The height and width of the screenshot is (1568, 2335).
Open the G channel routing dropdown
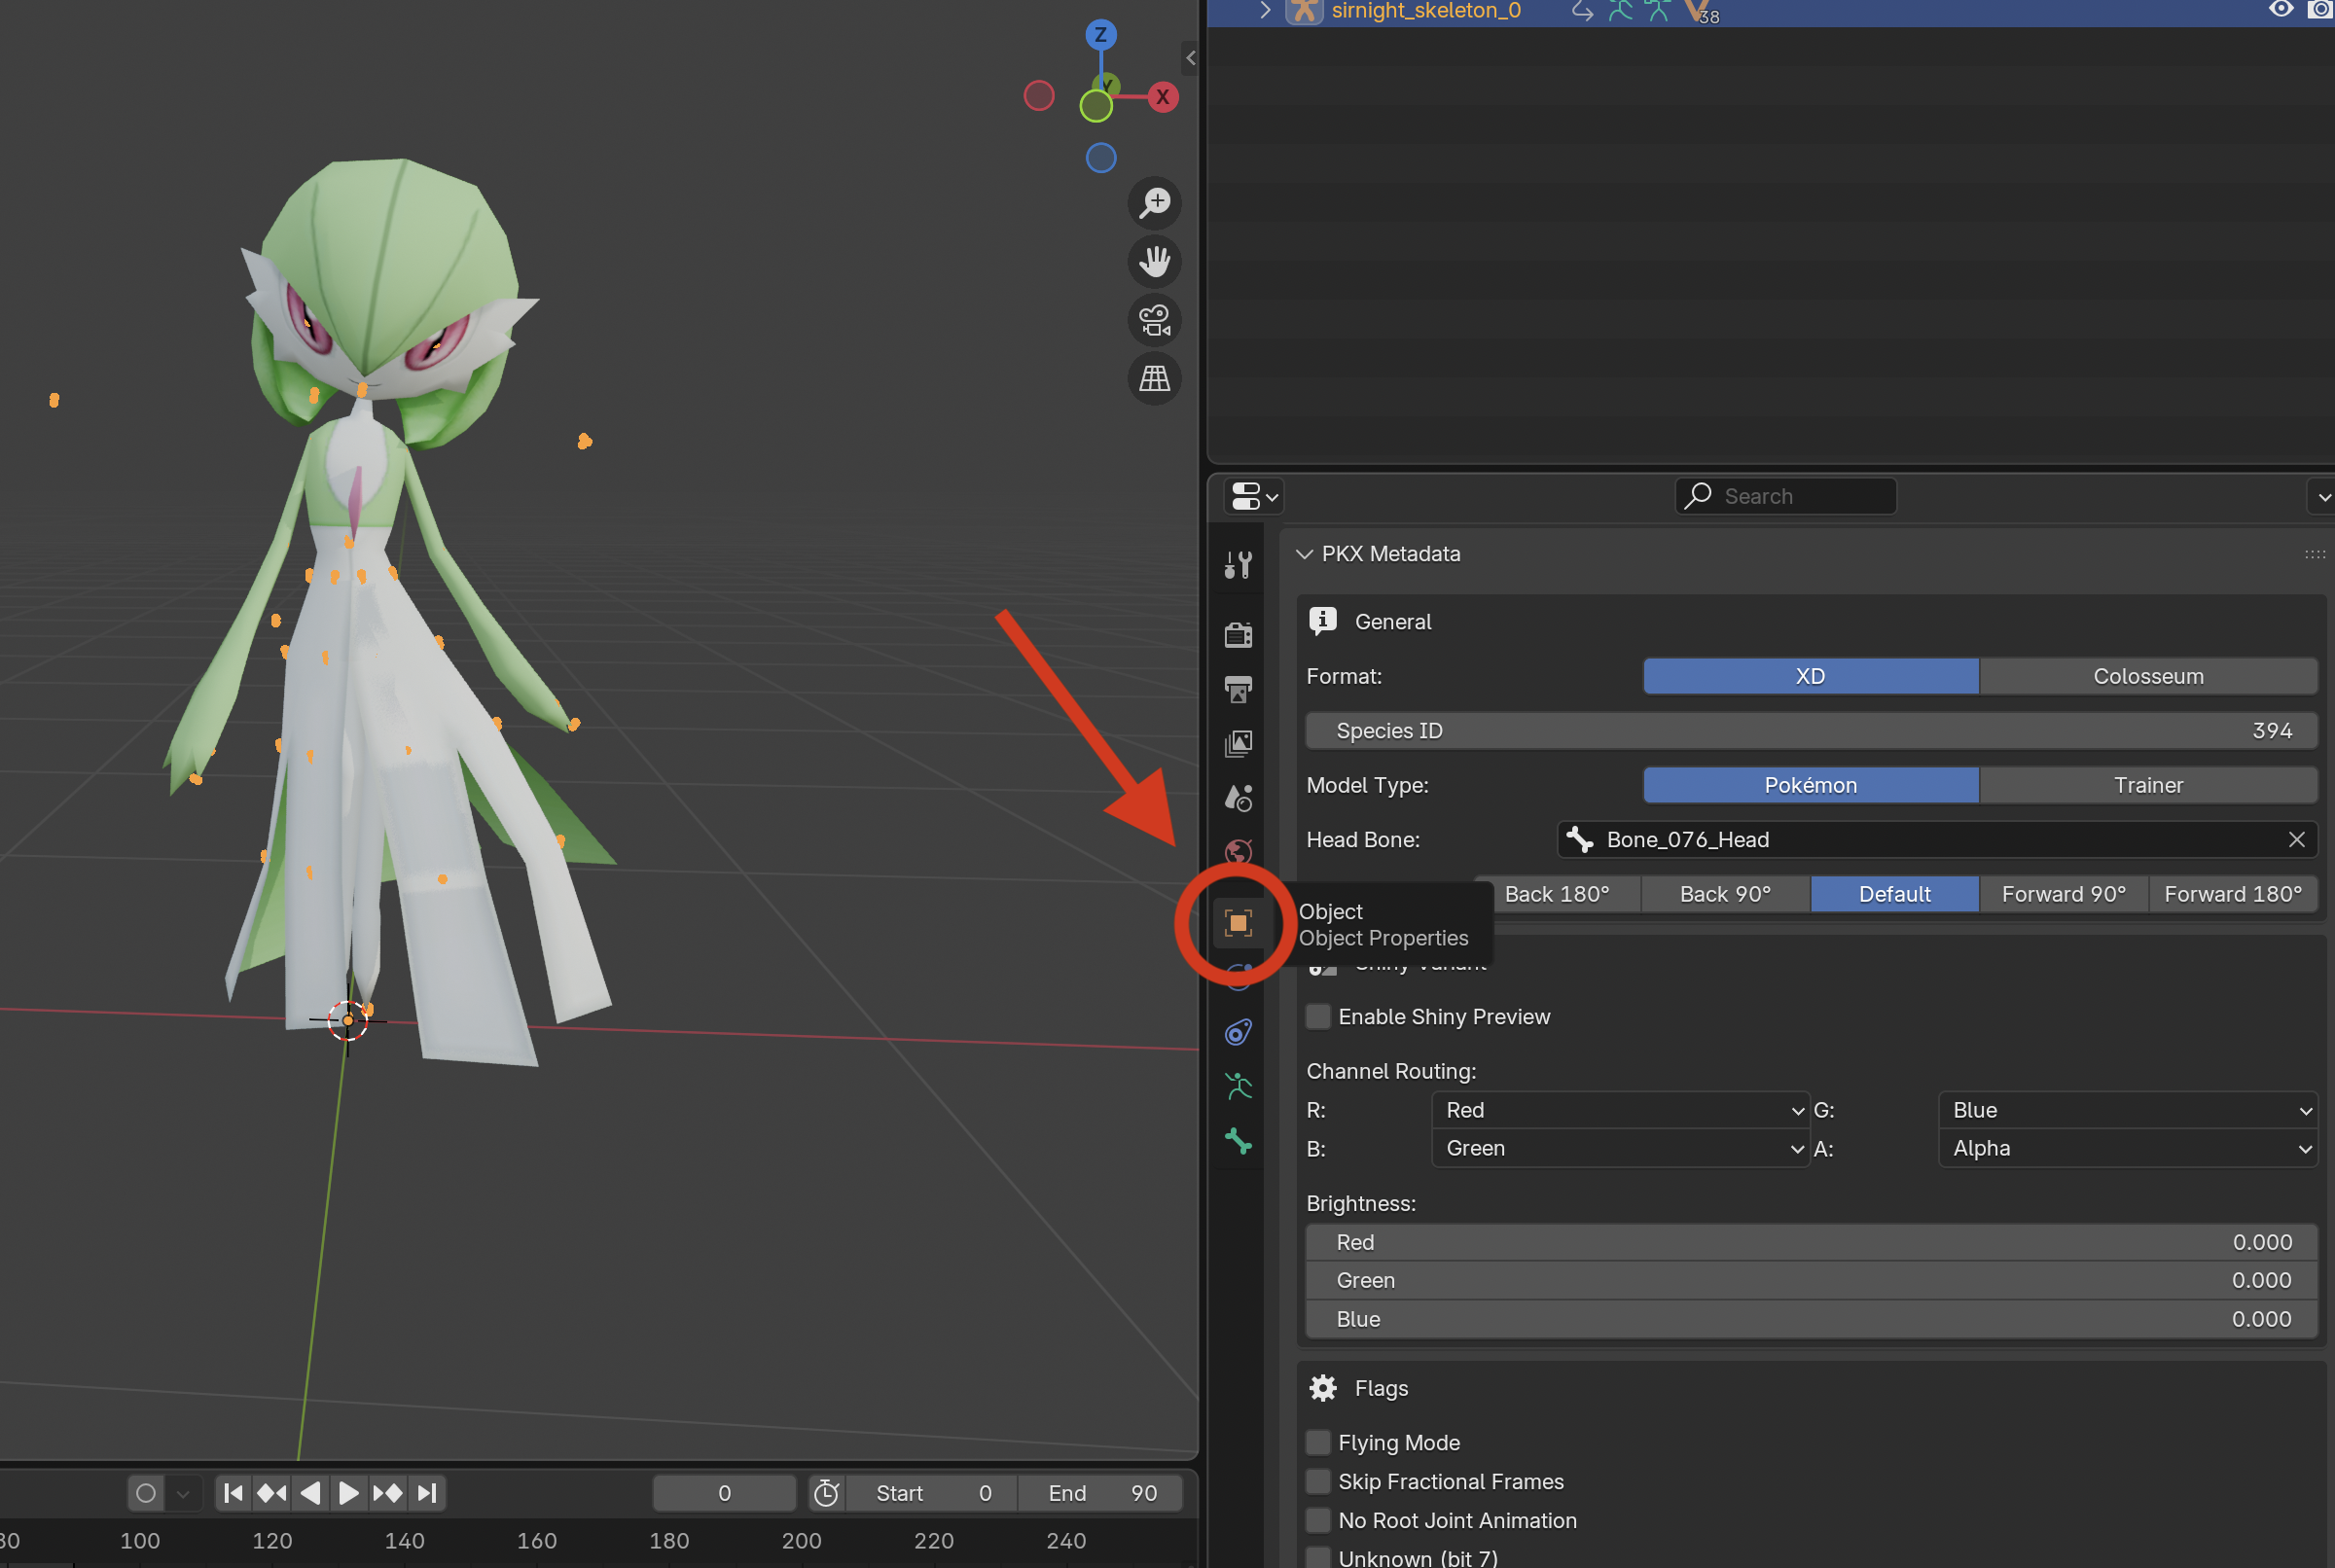2128,1110
